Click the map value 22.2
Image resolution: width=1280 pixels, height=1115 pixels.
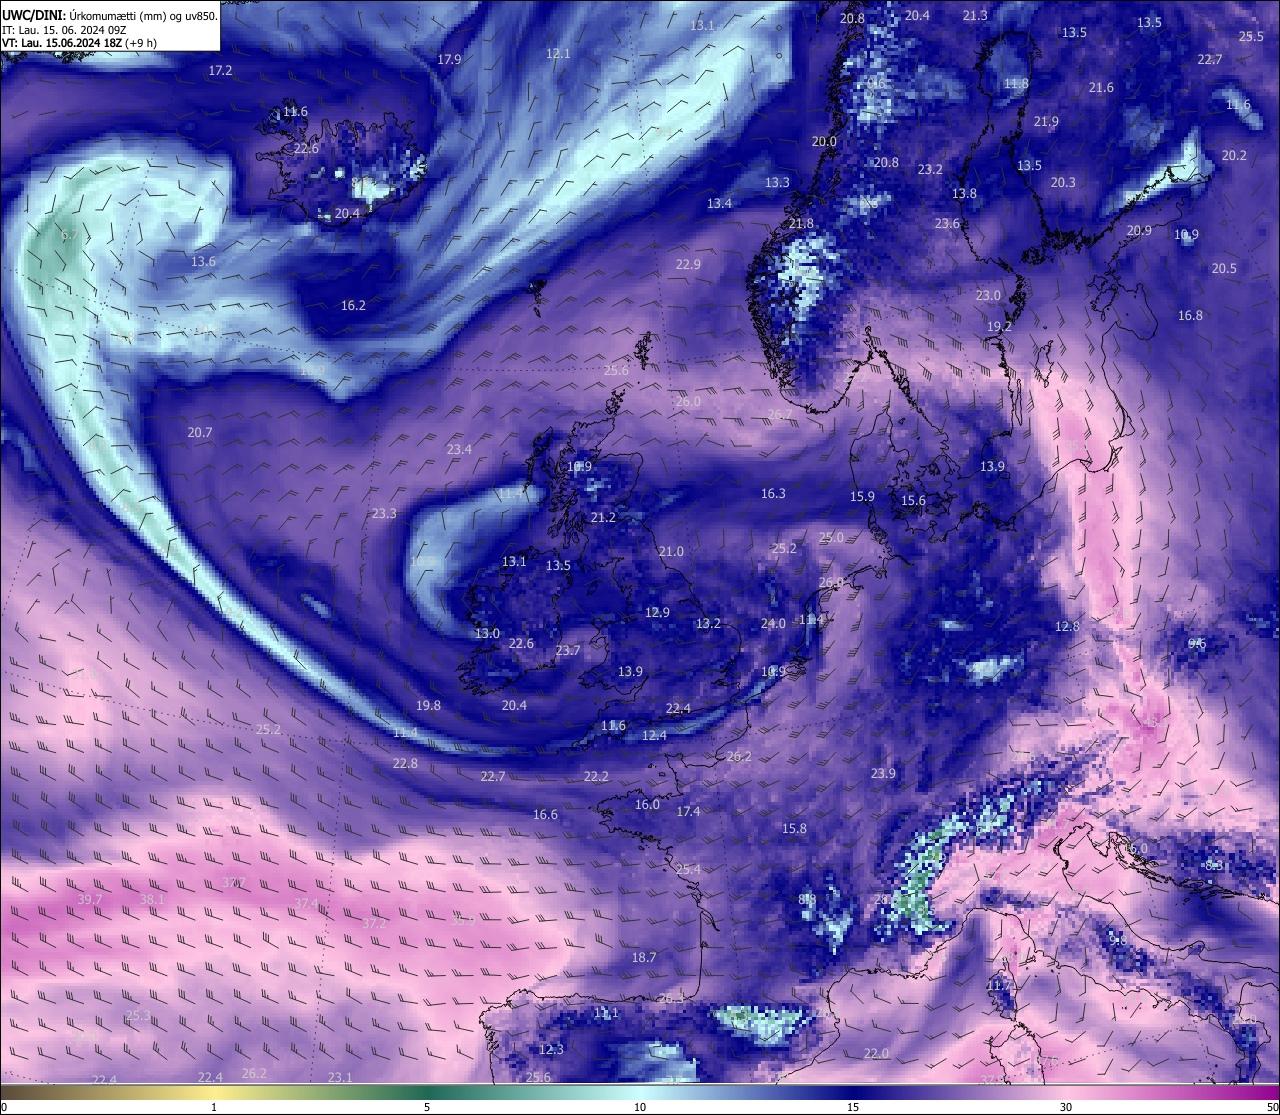click(596, 777)
